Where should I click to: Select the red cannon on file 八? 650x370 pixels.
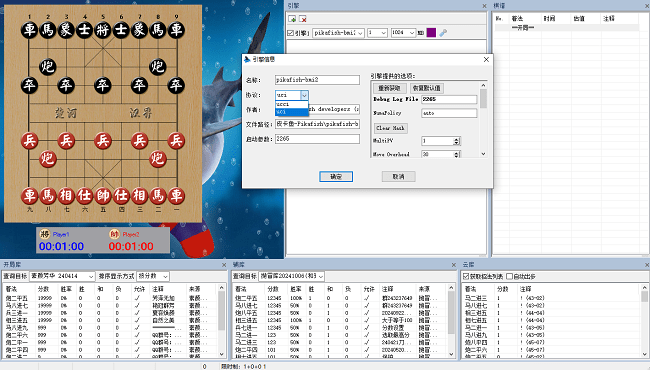pyautogui.click(x=48, y=159)
